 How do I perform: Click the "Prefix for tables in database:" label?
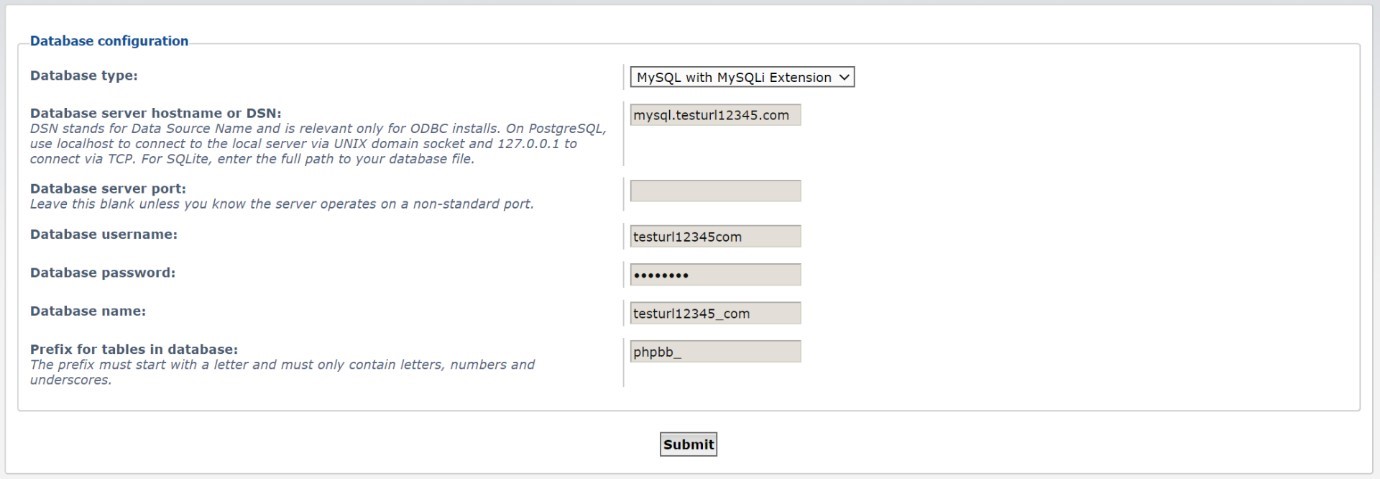click(x=134, y=349)
